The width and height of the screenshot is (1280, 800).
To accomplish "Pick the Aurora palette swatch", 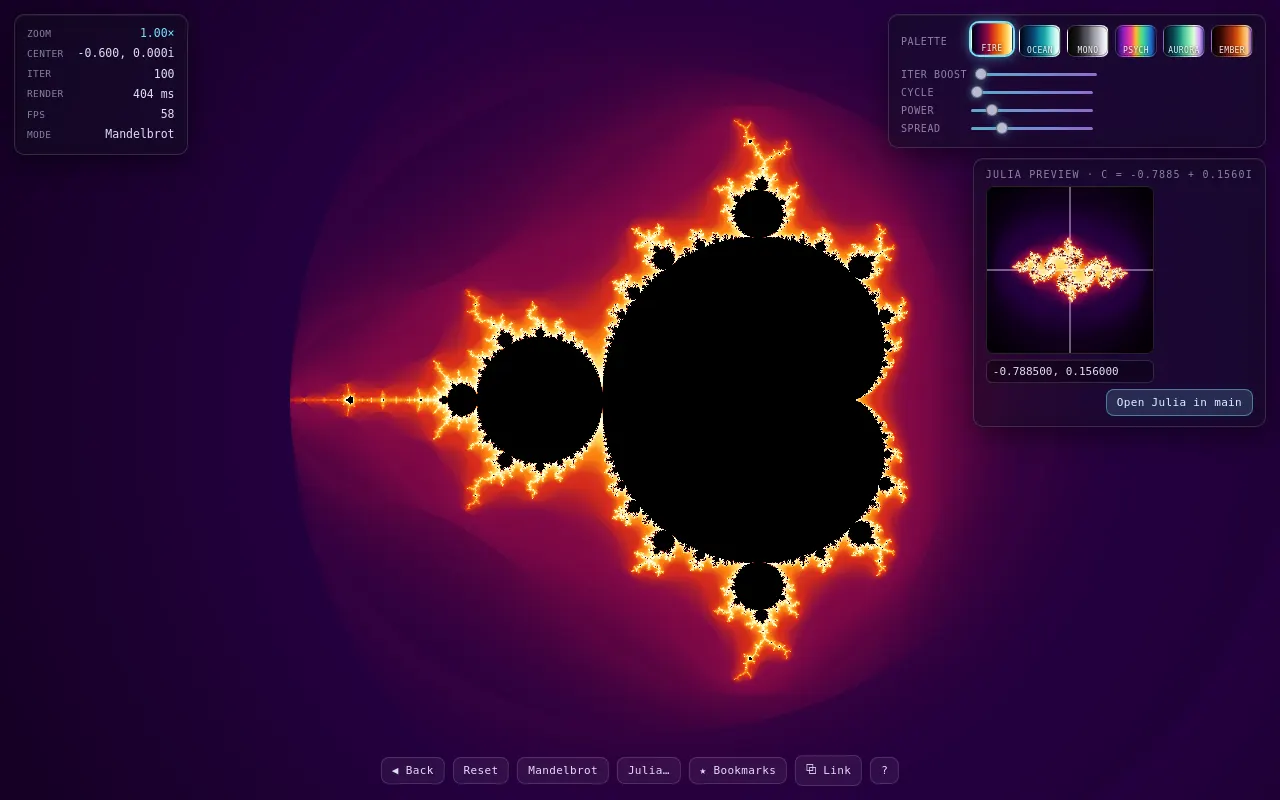I will [x=1184, y=41].
